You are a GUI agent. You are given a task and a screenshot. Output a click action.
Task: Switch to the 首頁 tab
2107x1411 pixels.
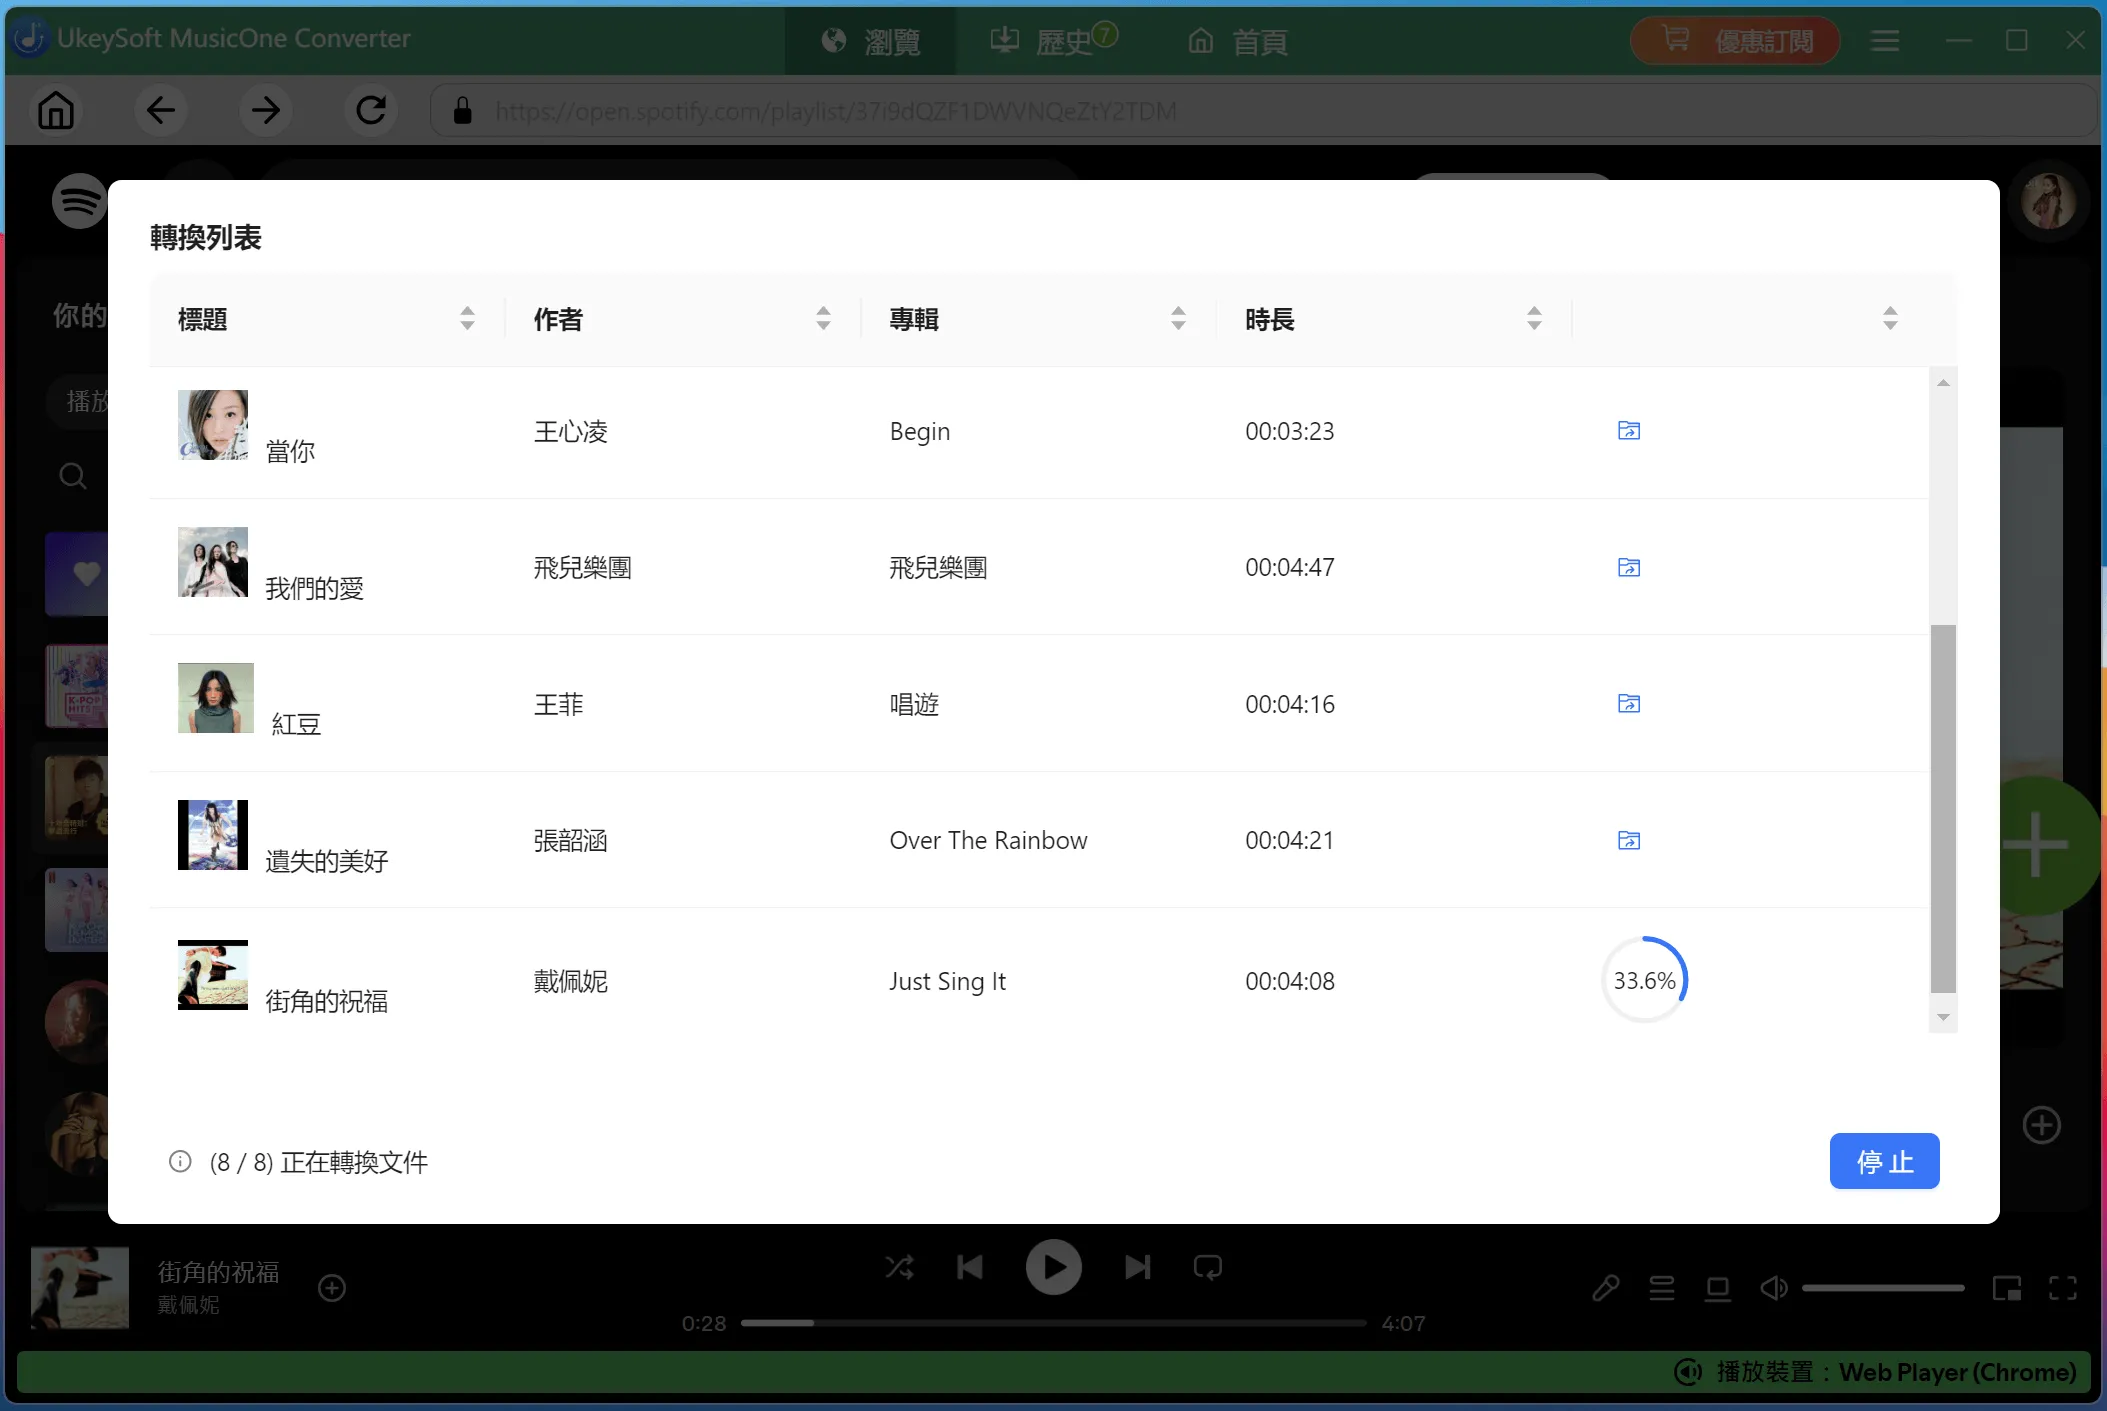1237,41
